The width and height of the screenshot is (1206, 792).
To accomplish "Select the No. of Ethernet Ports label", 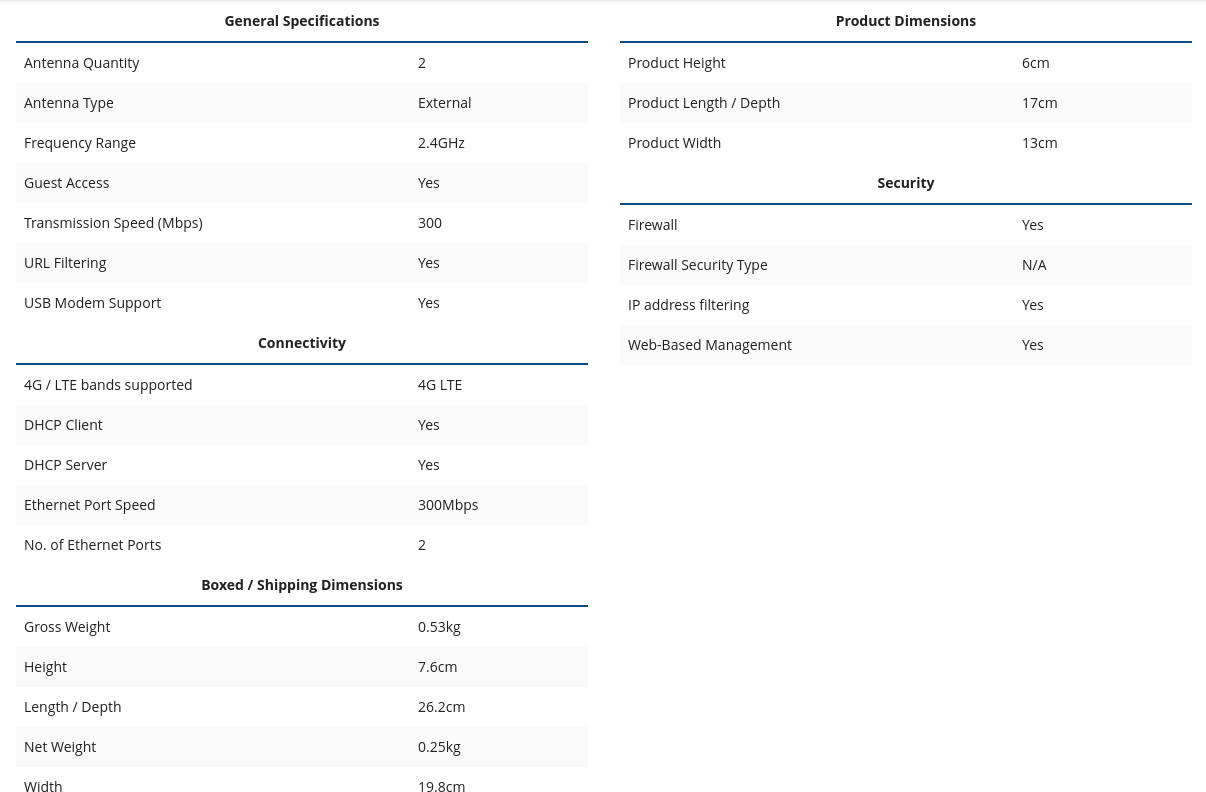I will click(92, 545).
